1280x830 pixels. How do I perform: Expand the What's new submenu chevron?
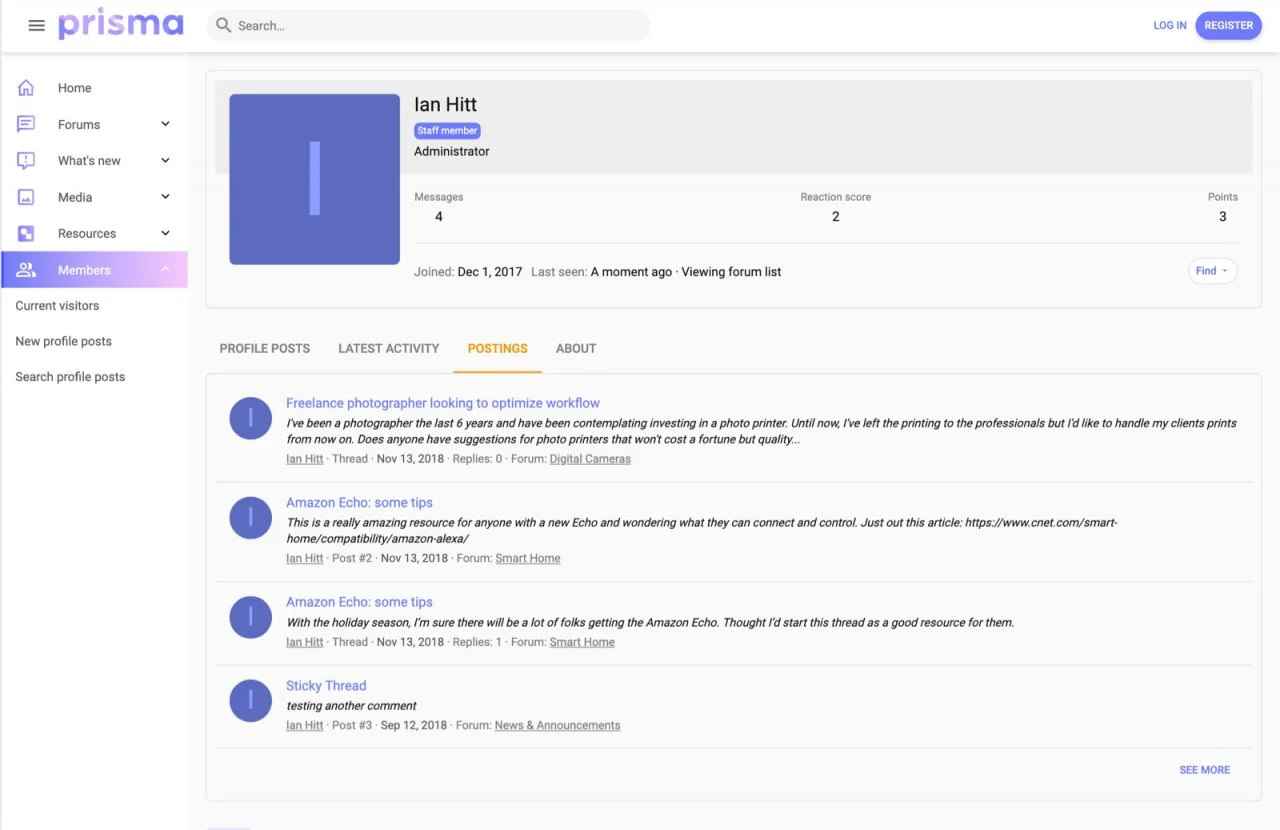(166, 161)
